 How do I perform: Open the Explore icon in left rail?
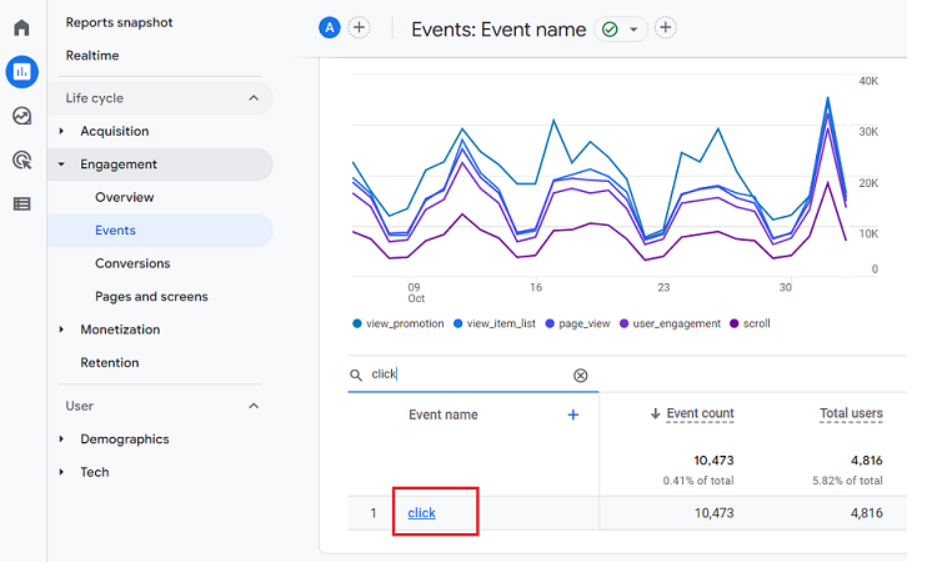pyautogui.click(x=22, y=115)
